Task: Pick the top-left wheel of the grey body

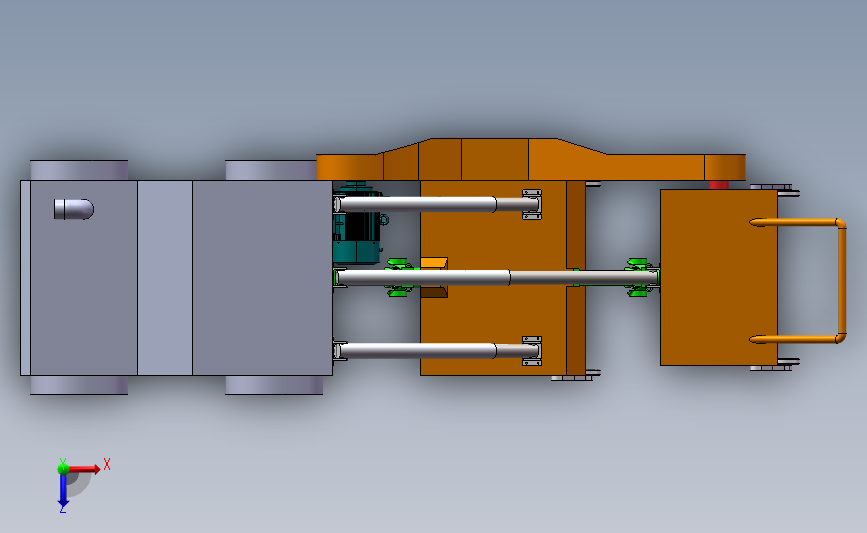Action: pyautogui.click(x=79, y=170)
